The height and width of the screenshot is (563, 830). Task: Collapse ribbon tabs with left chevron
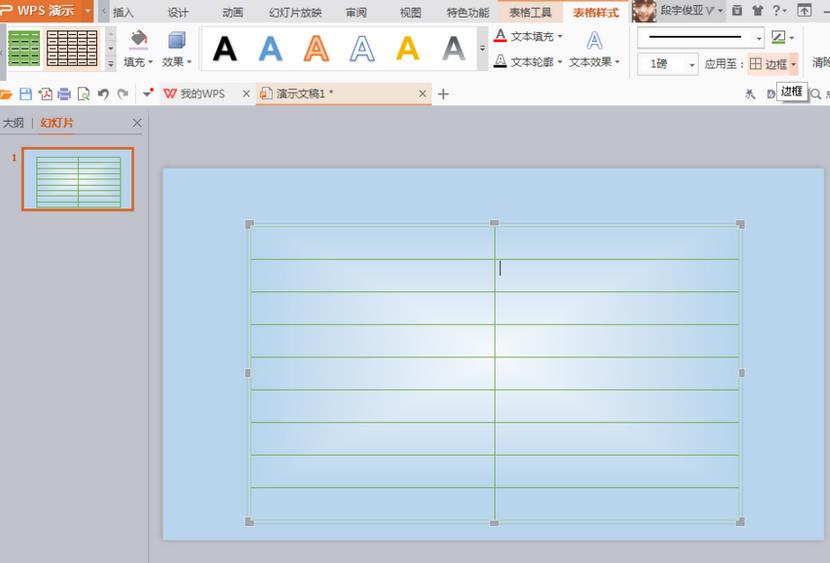point(104,11)
